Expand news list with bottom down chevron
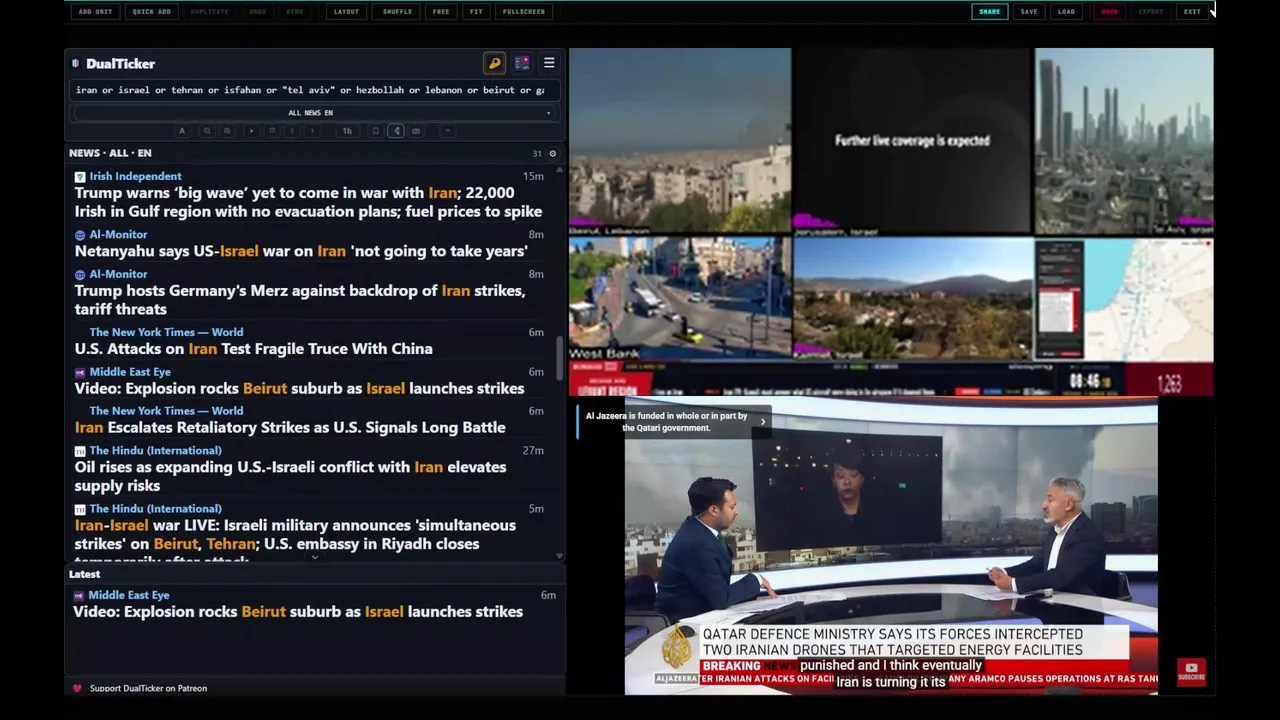 tap(315, 558)
